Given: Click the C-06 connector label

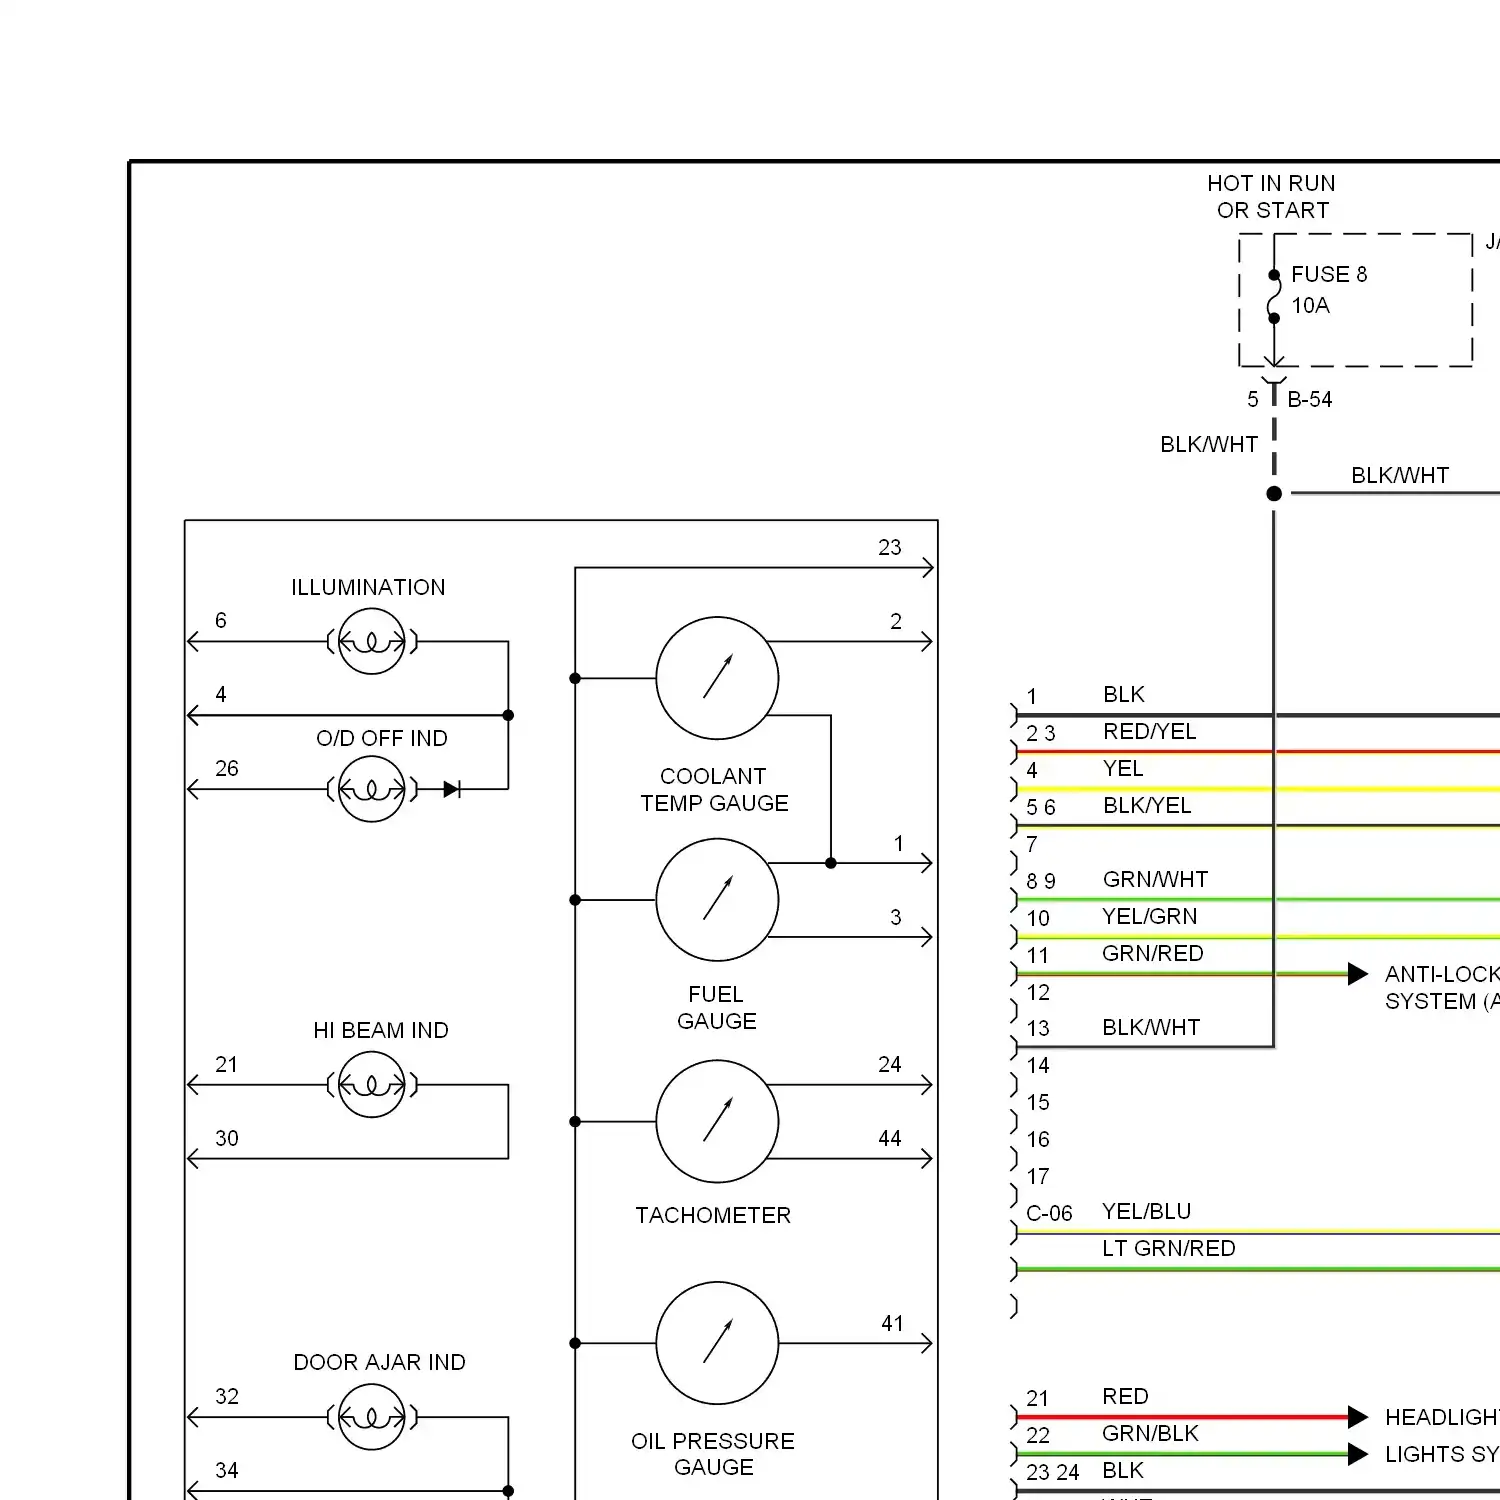Looking at the screenshot, I should tap(1049, 1213).
